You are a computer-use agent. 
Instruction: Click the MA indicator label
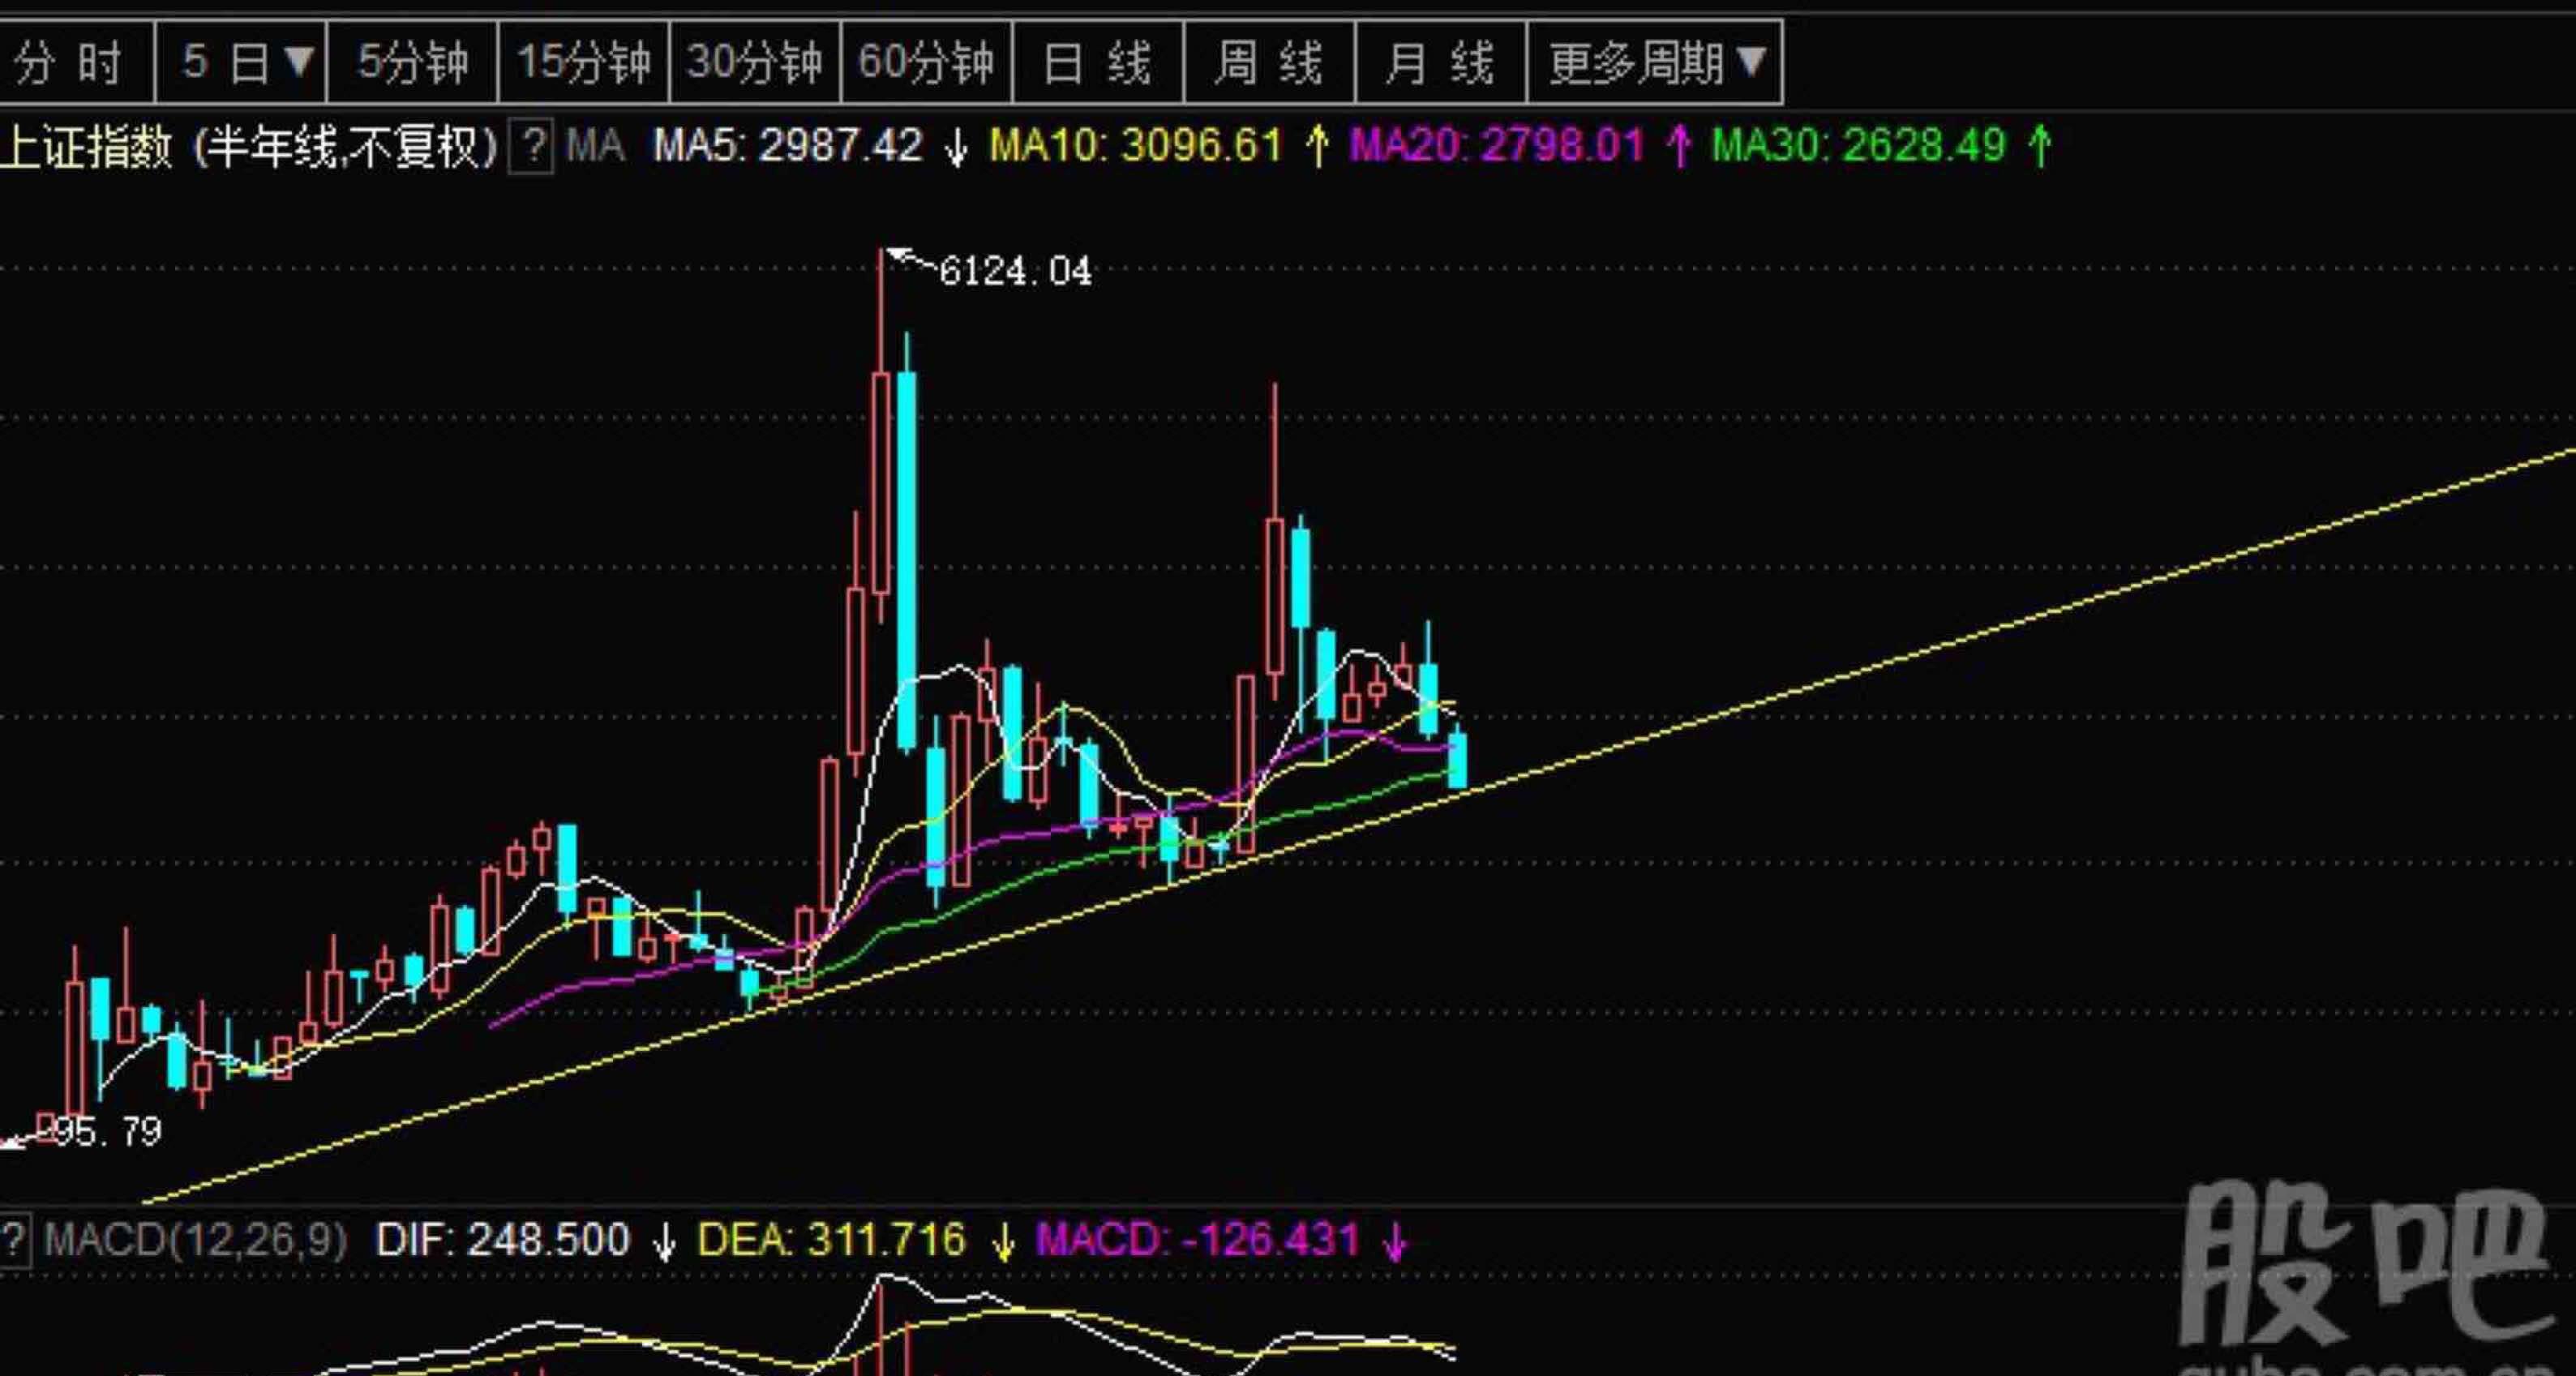pyautogui.click(x=596, y=146)
